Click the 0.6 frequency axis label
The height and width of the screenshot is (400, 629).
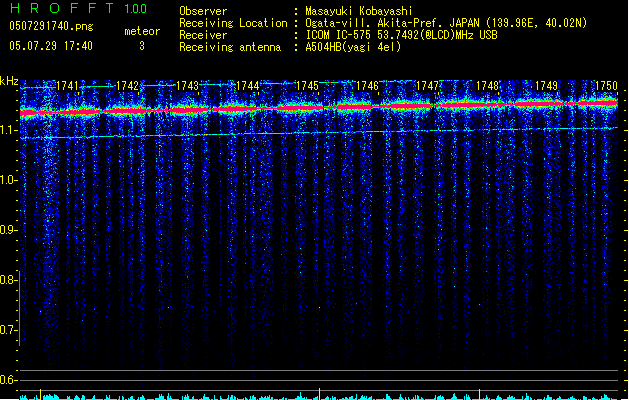tap(8, 380)
